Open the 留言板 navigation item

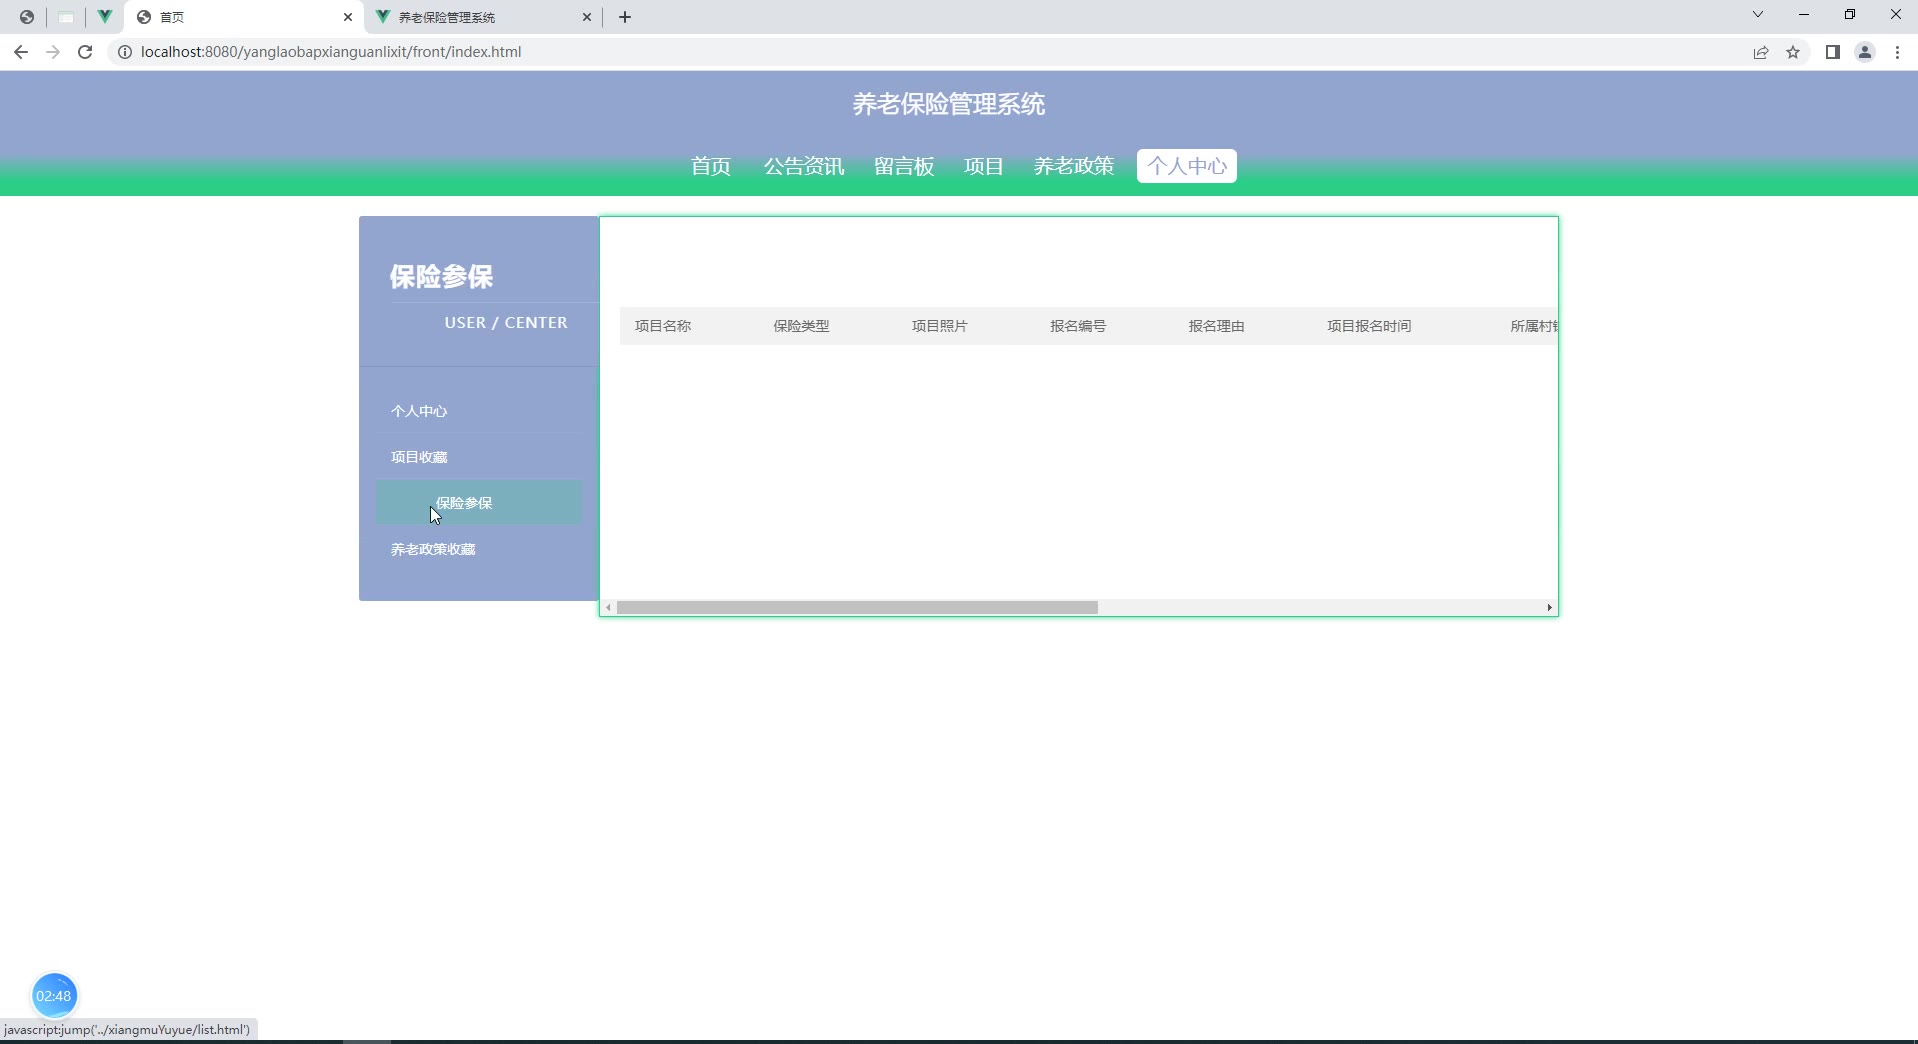pyautogui.click(x=903, y=166)
